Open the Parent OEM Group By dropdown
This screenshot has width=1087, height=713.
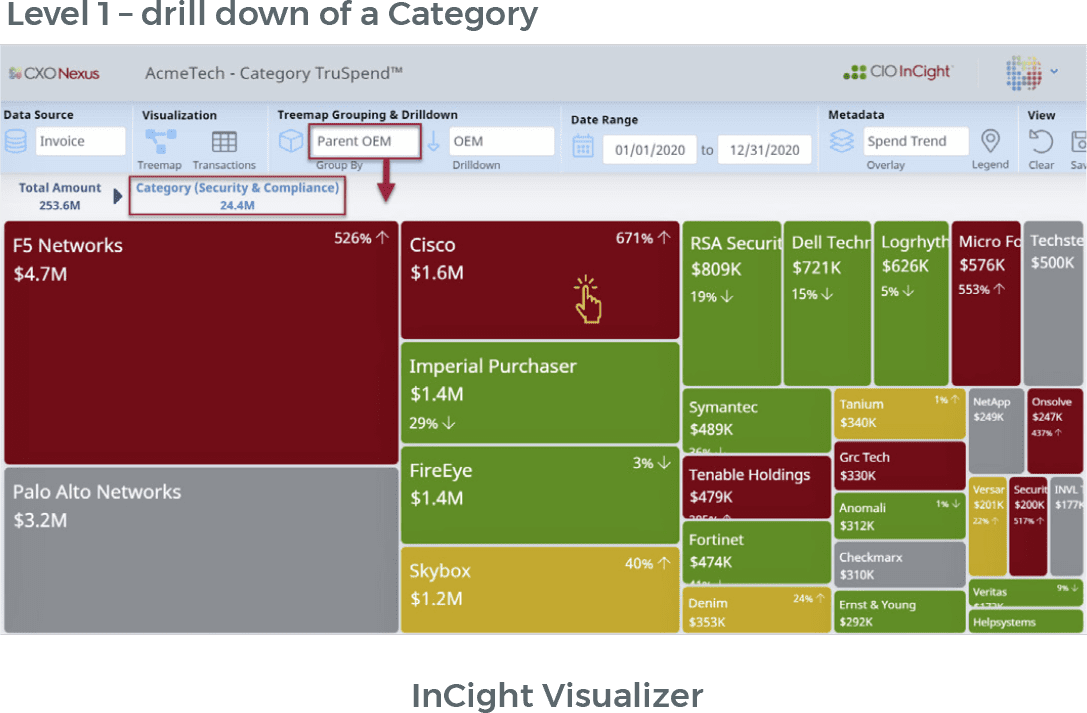pyautogui.click(x=366, y=141)
